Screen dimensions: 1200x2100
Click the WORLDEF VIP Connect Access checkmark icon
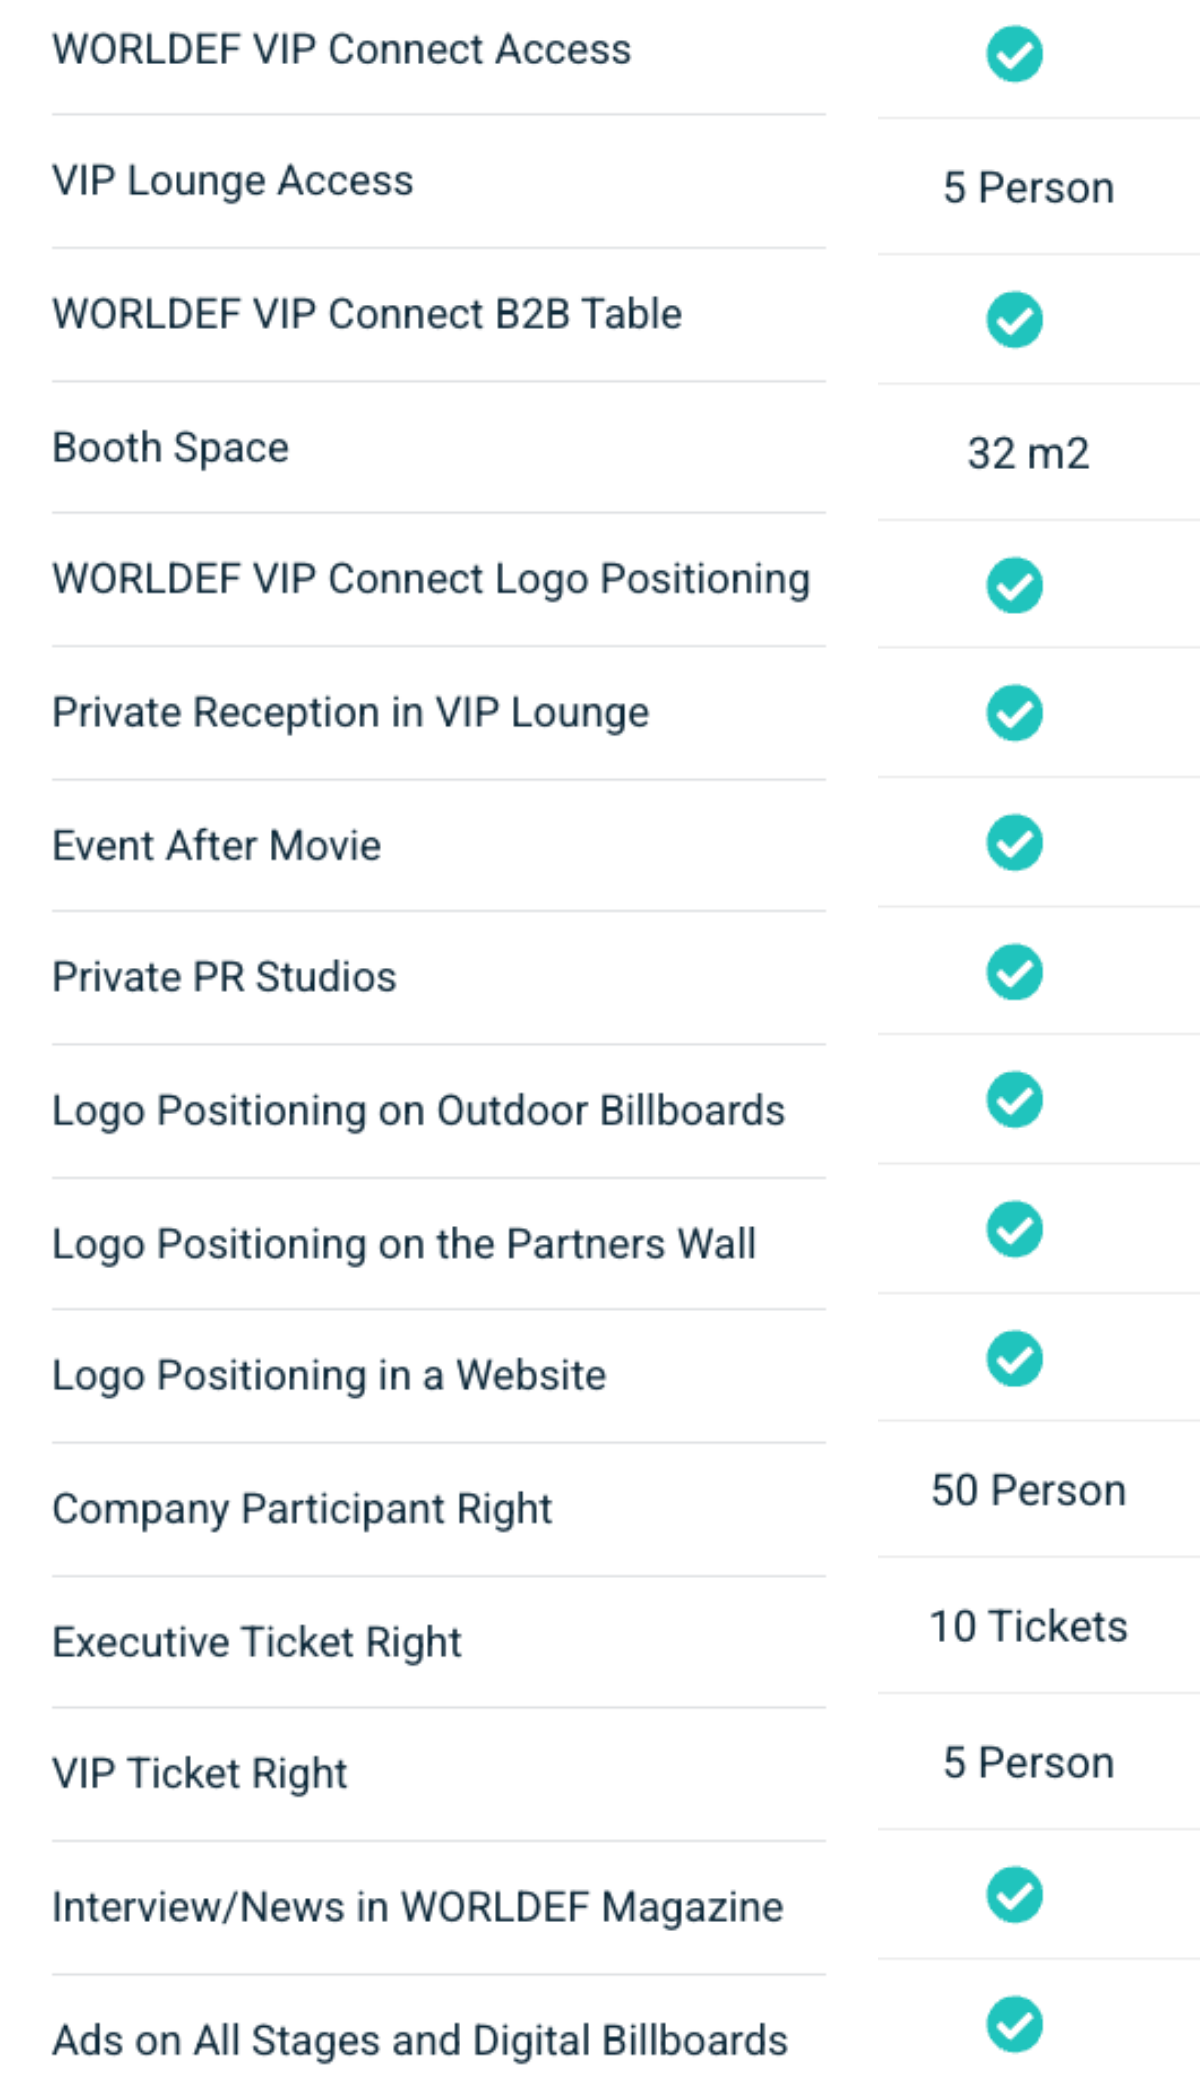point(1014,54)
